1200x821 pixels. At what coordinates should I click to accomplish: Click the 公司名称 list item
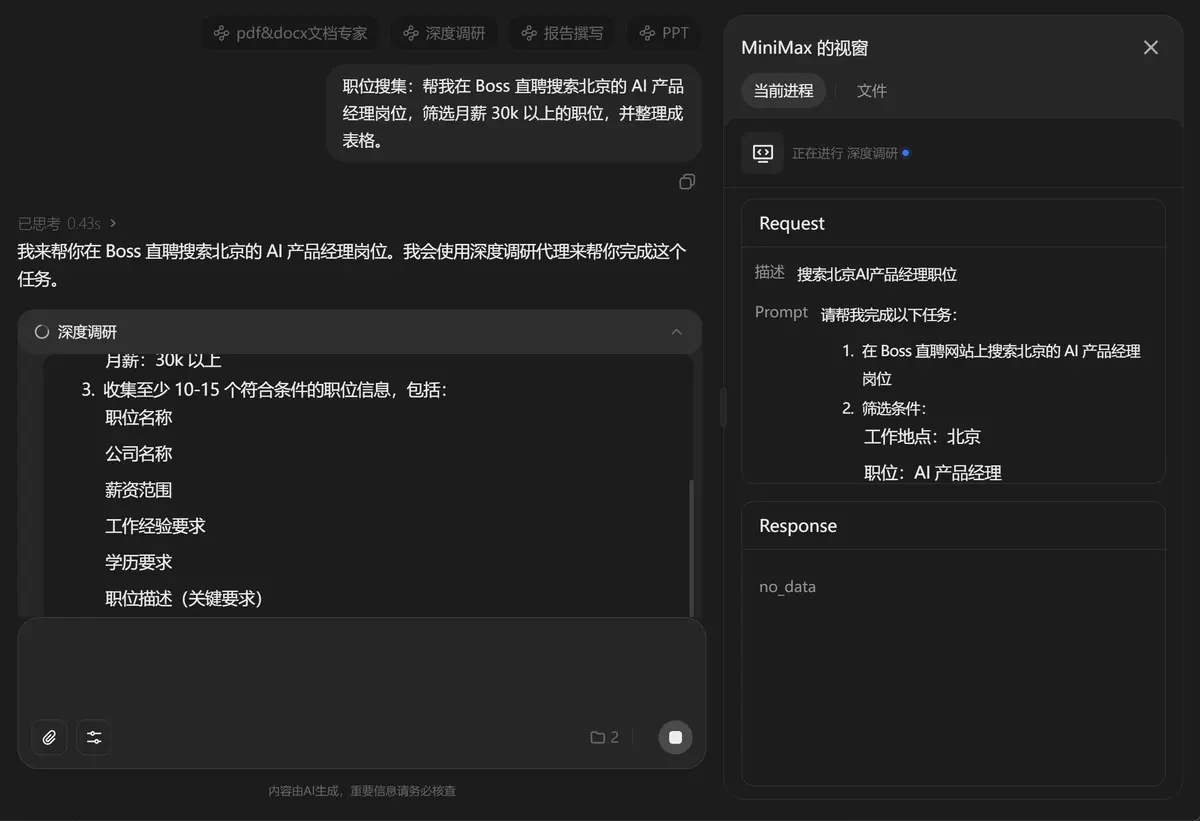tap(139, 454)
